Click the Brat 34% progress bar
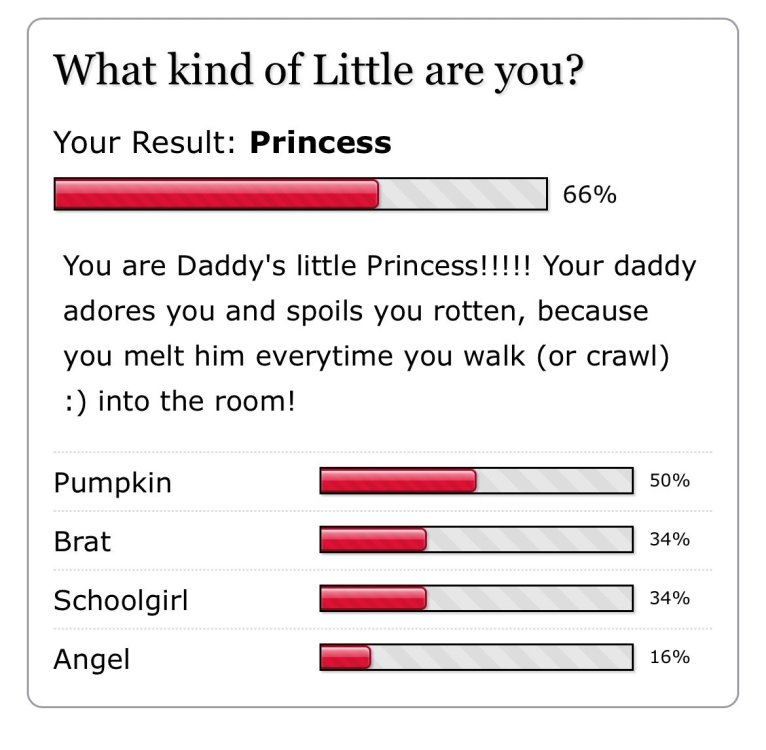Screen dimensions: 766x750 tap(476, 539)
